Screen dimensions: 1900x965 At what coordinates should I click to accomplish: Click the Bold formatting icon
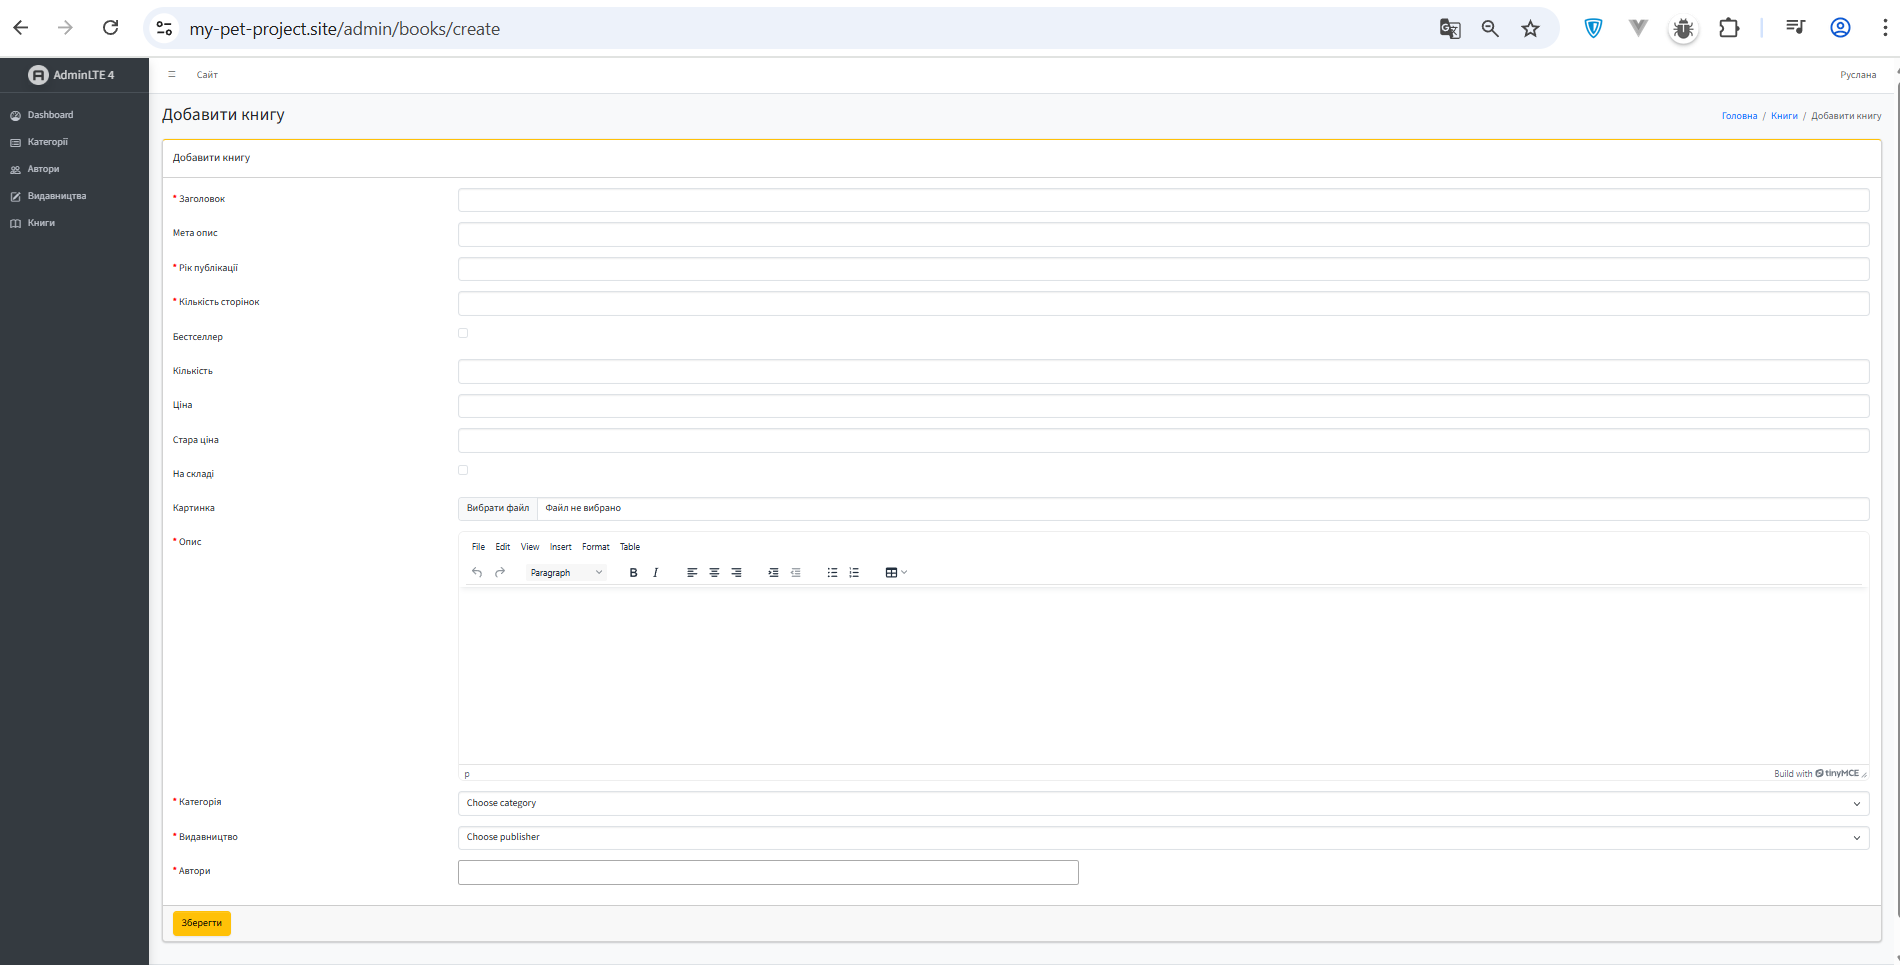tap(633, 573)
